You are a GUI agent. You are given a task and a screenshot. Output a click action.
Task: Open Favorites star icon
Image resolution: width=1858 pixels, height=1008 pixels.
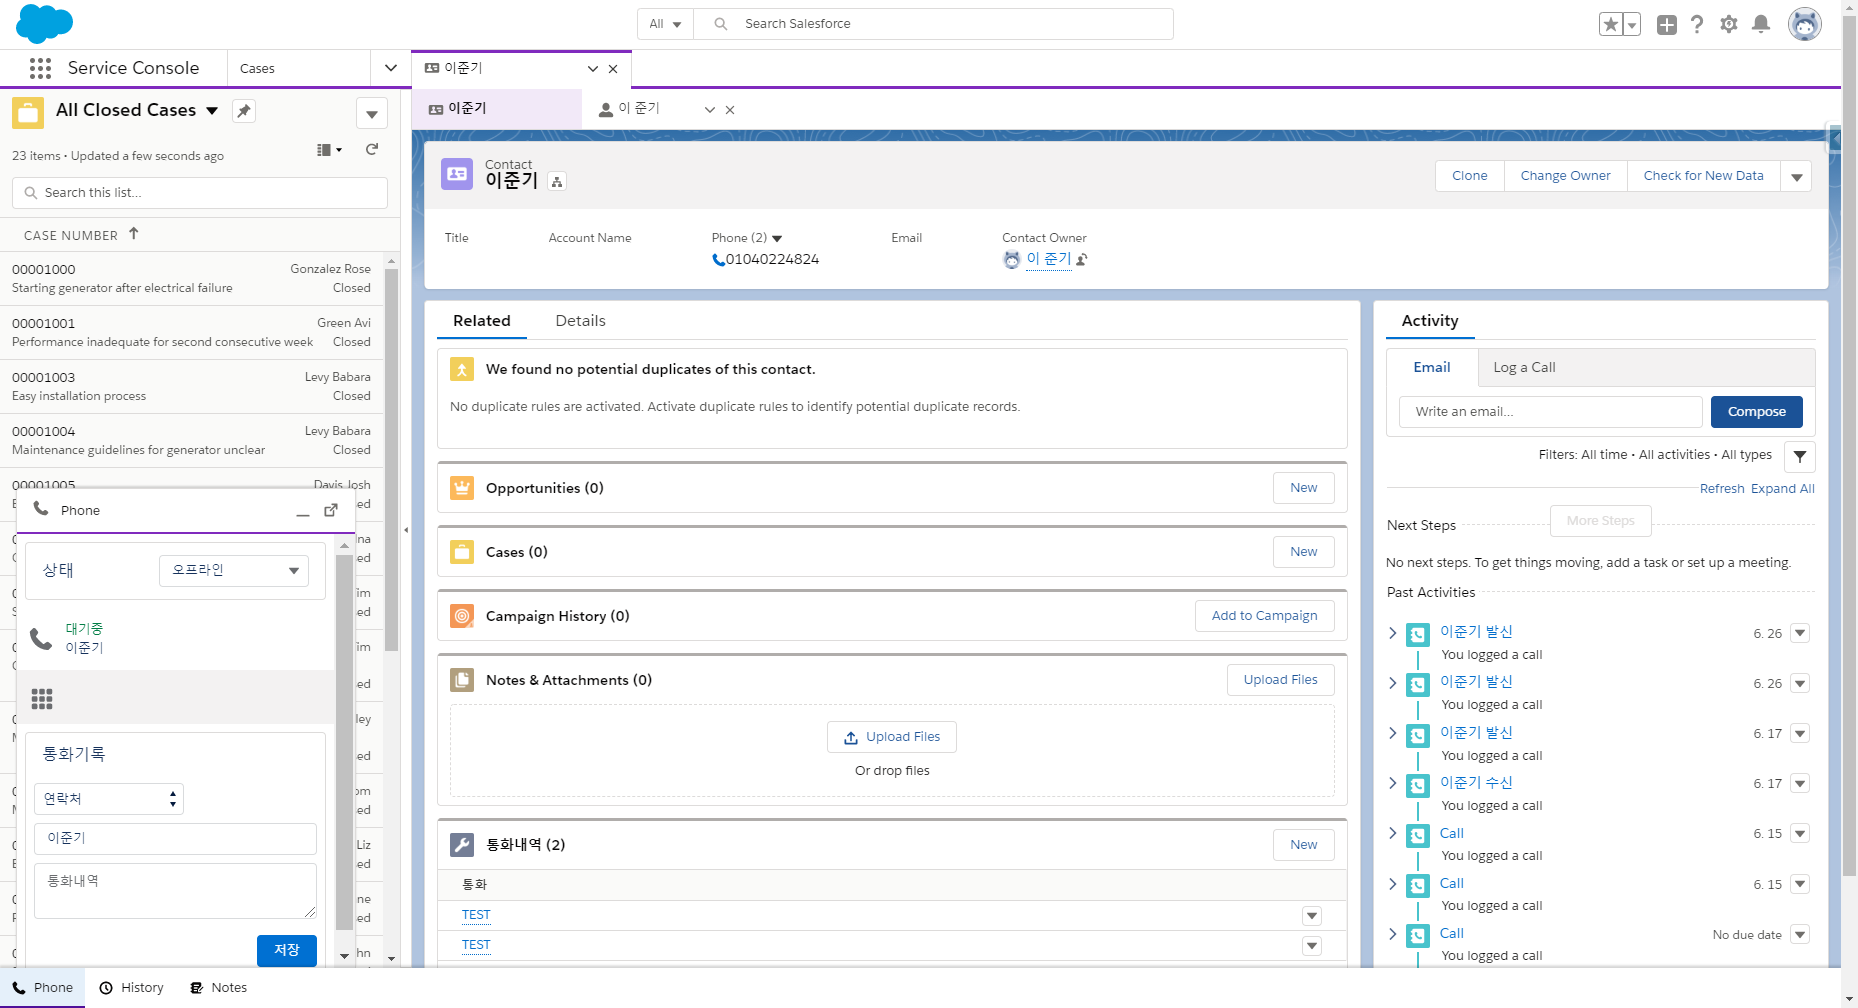1610,24
